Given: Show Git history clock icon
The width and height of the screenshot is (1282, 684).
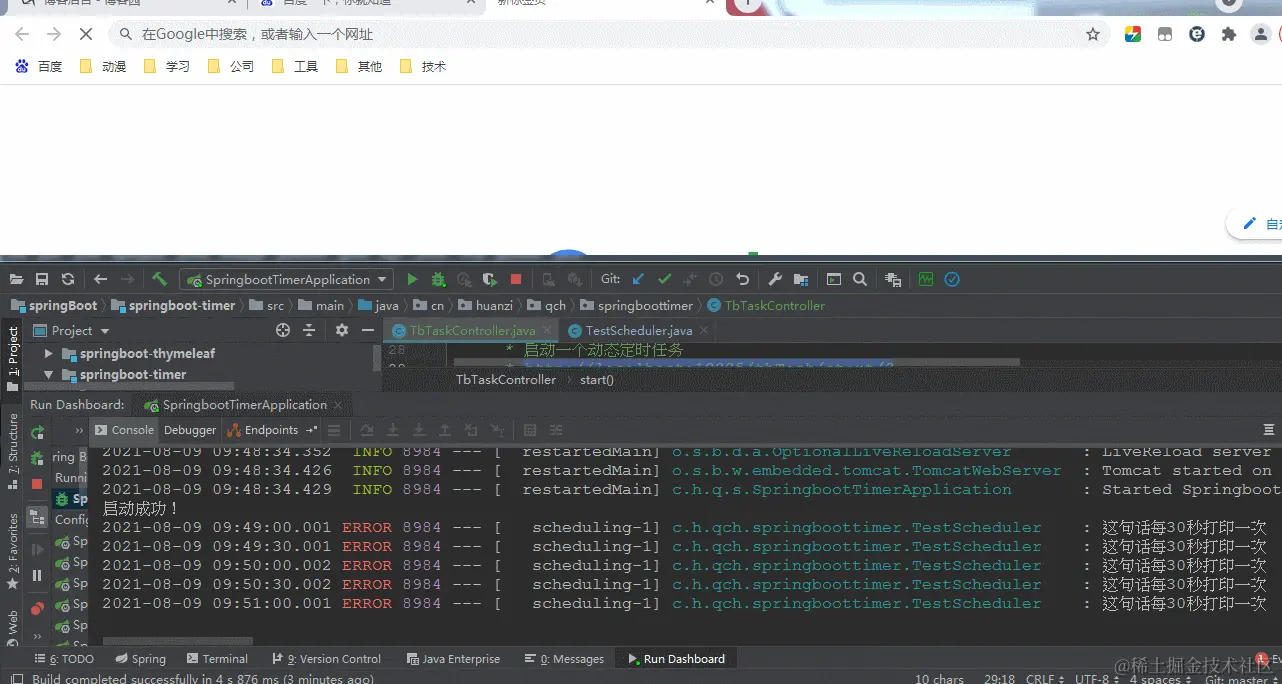Looking at the screenshot, I should [x=716, y=280].
